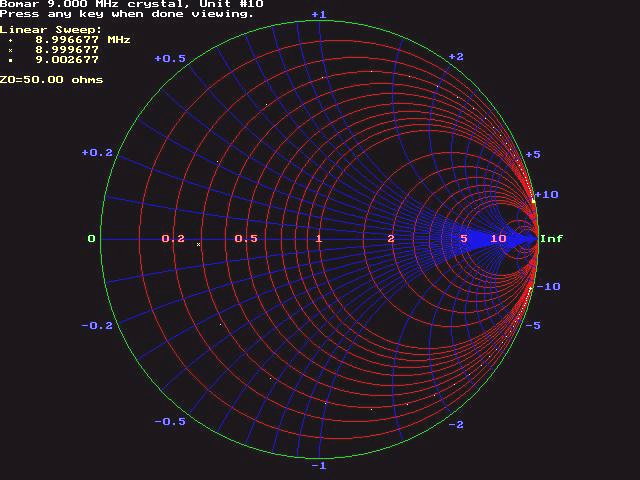Click the x marker near 0.2 resistance
This screenshot has width=640, height=480.
(x=198, y=244)
